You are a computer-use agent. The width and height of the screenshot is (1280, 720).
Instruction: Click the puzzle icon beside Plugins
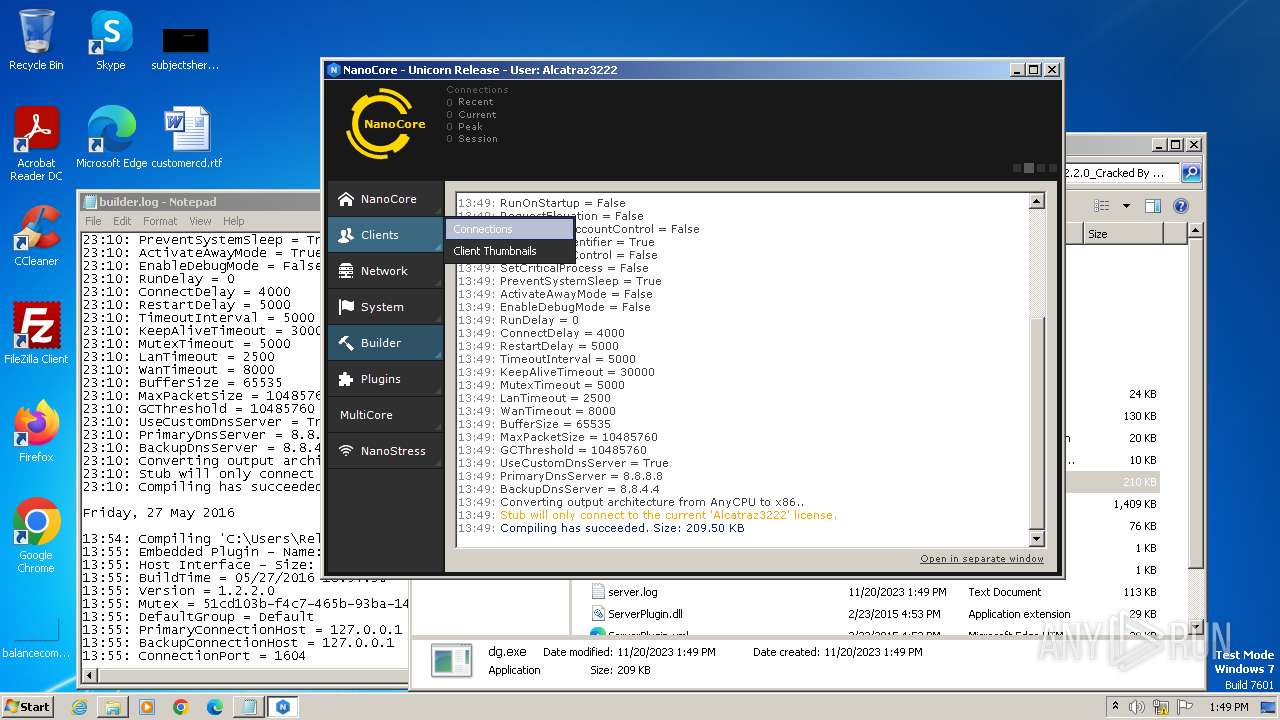click(346, 379)
